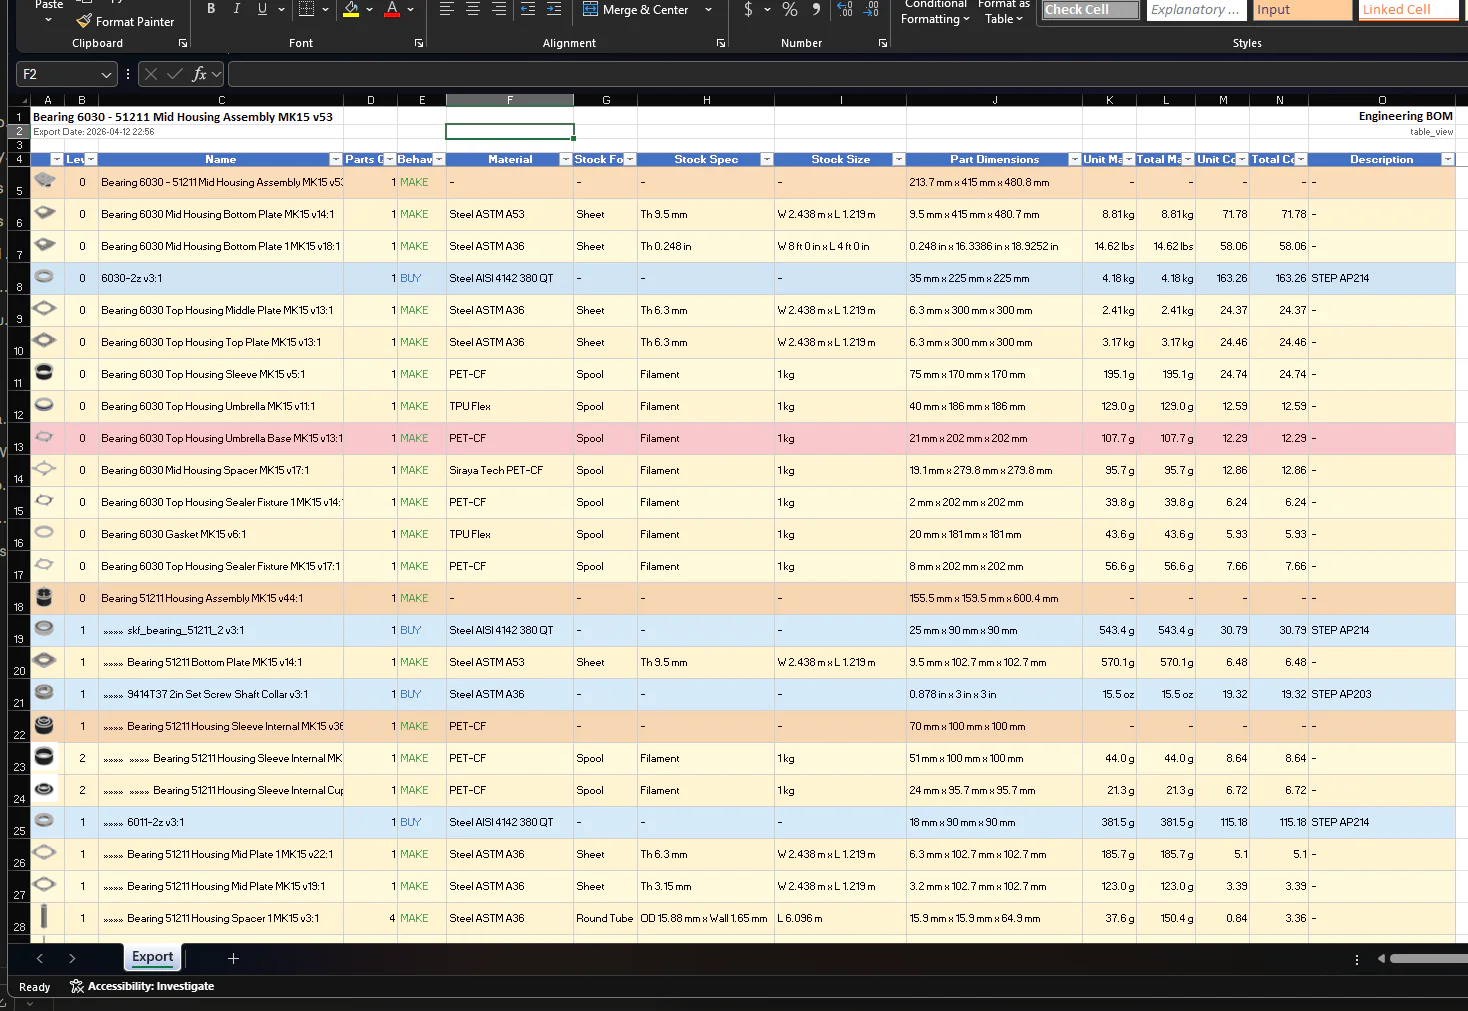Open the Format as Table menu
1468x1011 pixels.
(x=1004, y=12)
